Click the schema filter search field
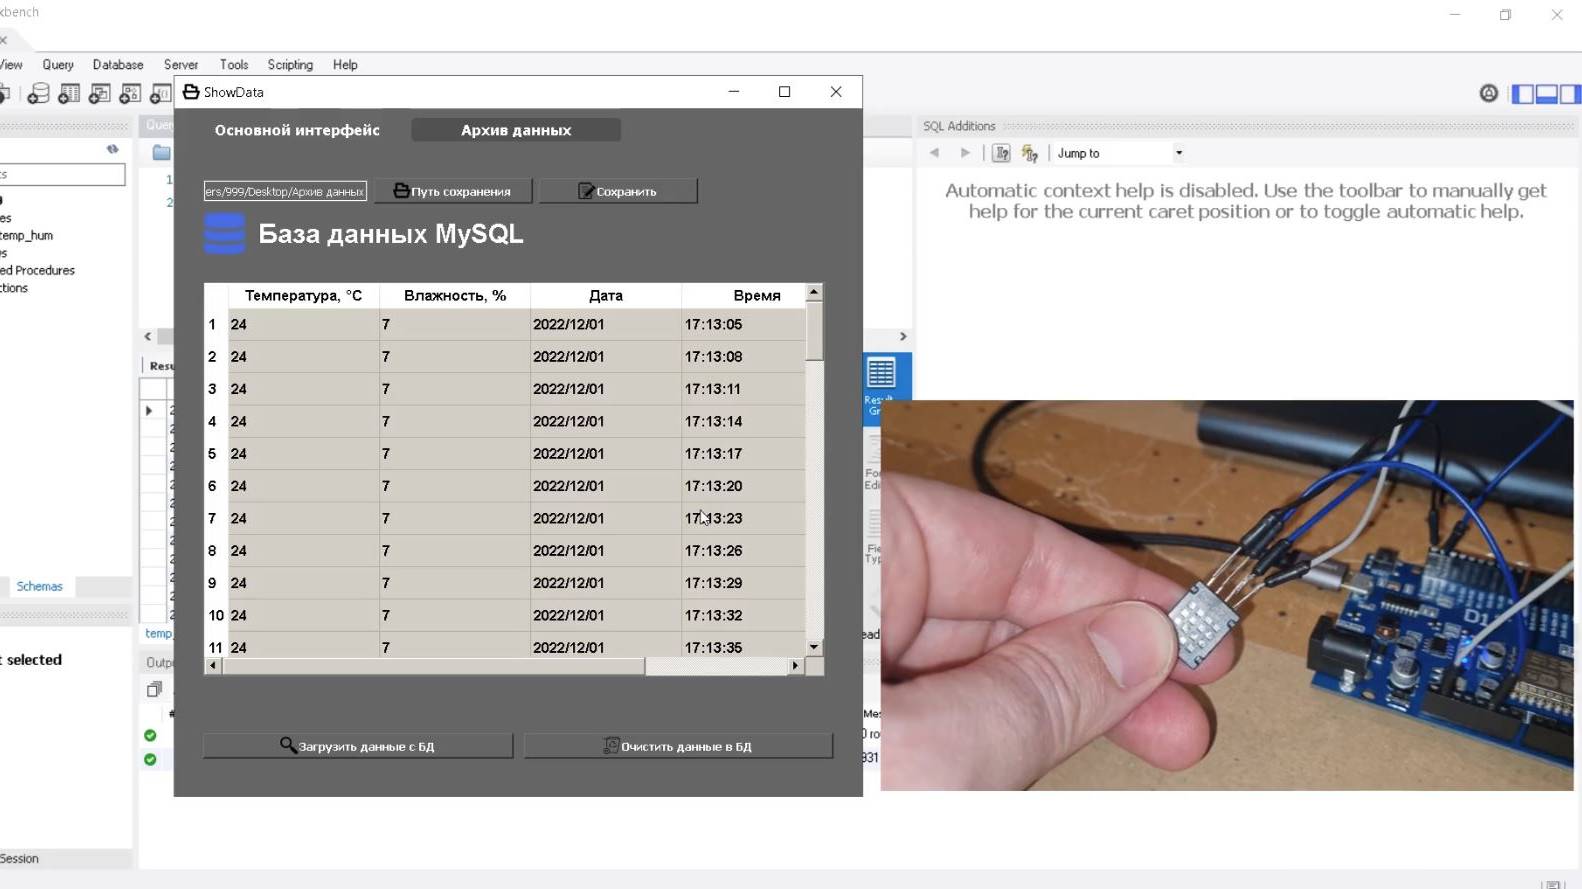The width and height of the screenshot is (1582, 889). [62, 174]
